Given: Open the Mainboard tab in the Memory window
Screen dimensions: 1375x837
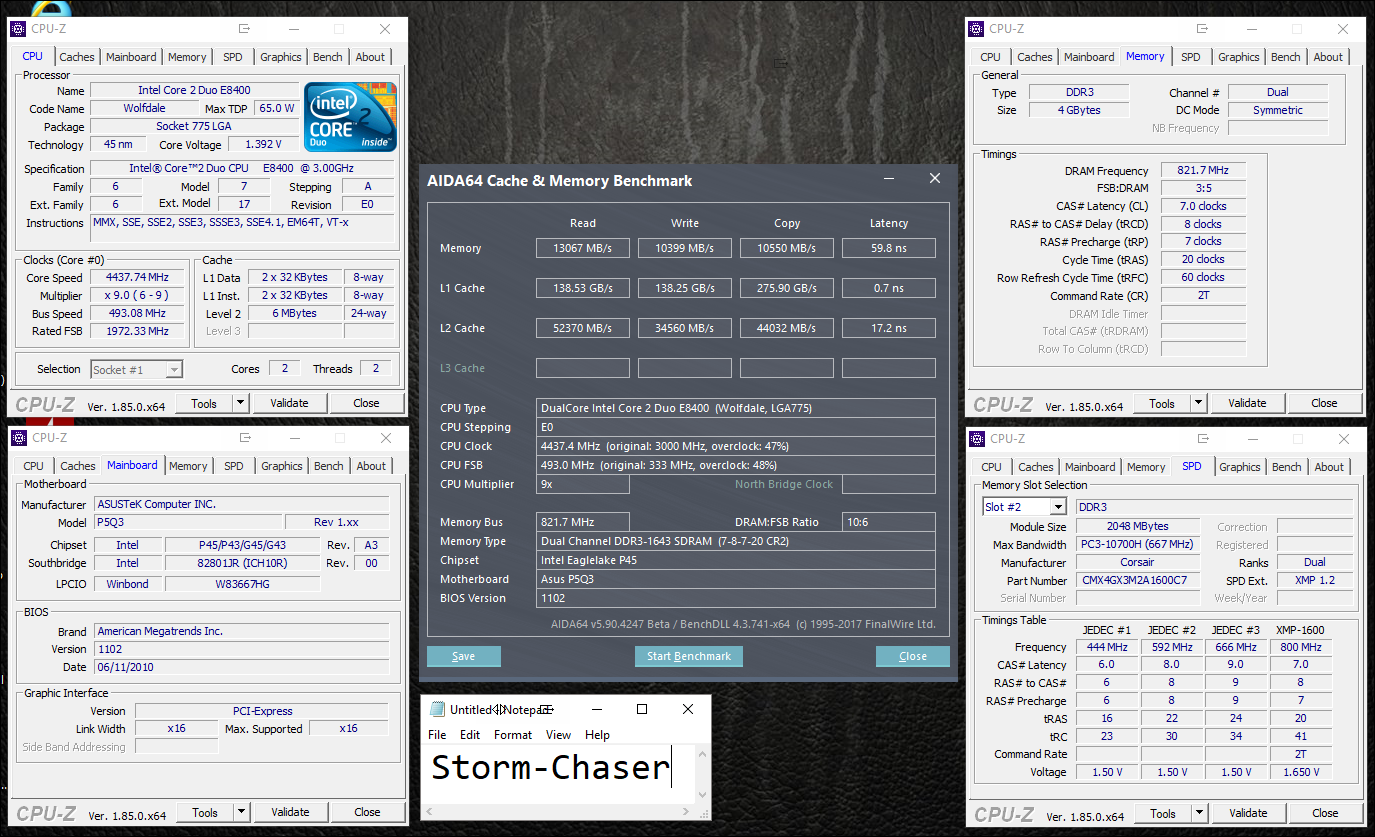Looking at the screenshot, I should point(1089,57).
